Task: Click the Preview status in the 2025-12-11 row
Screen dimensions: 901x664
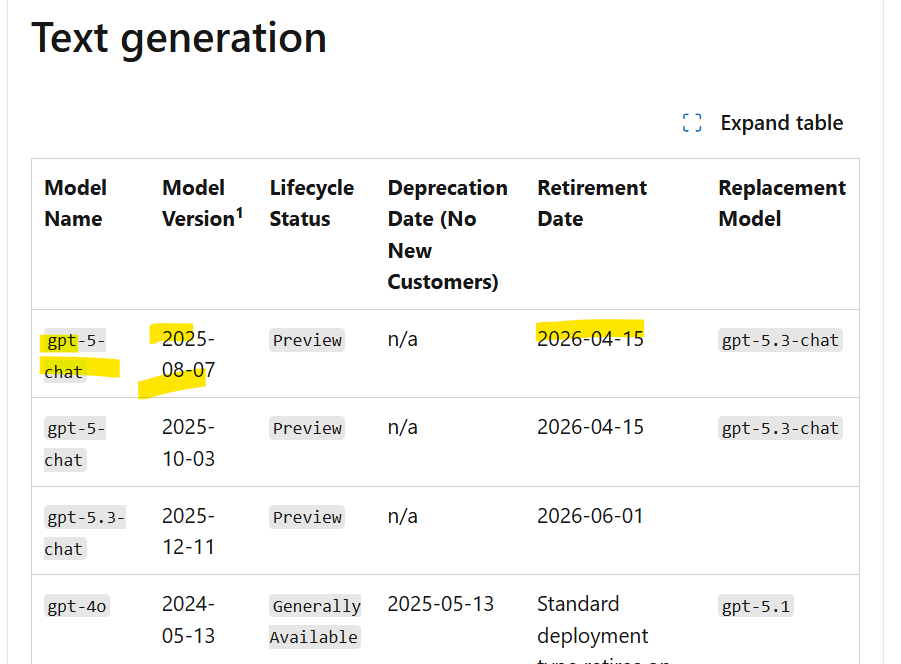Action: pos(307,517)
